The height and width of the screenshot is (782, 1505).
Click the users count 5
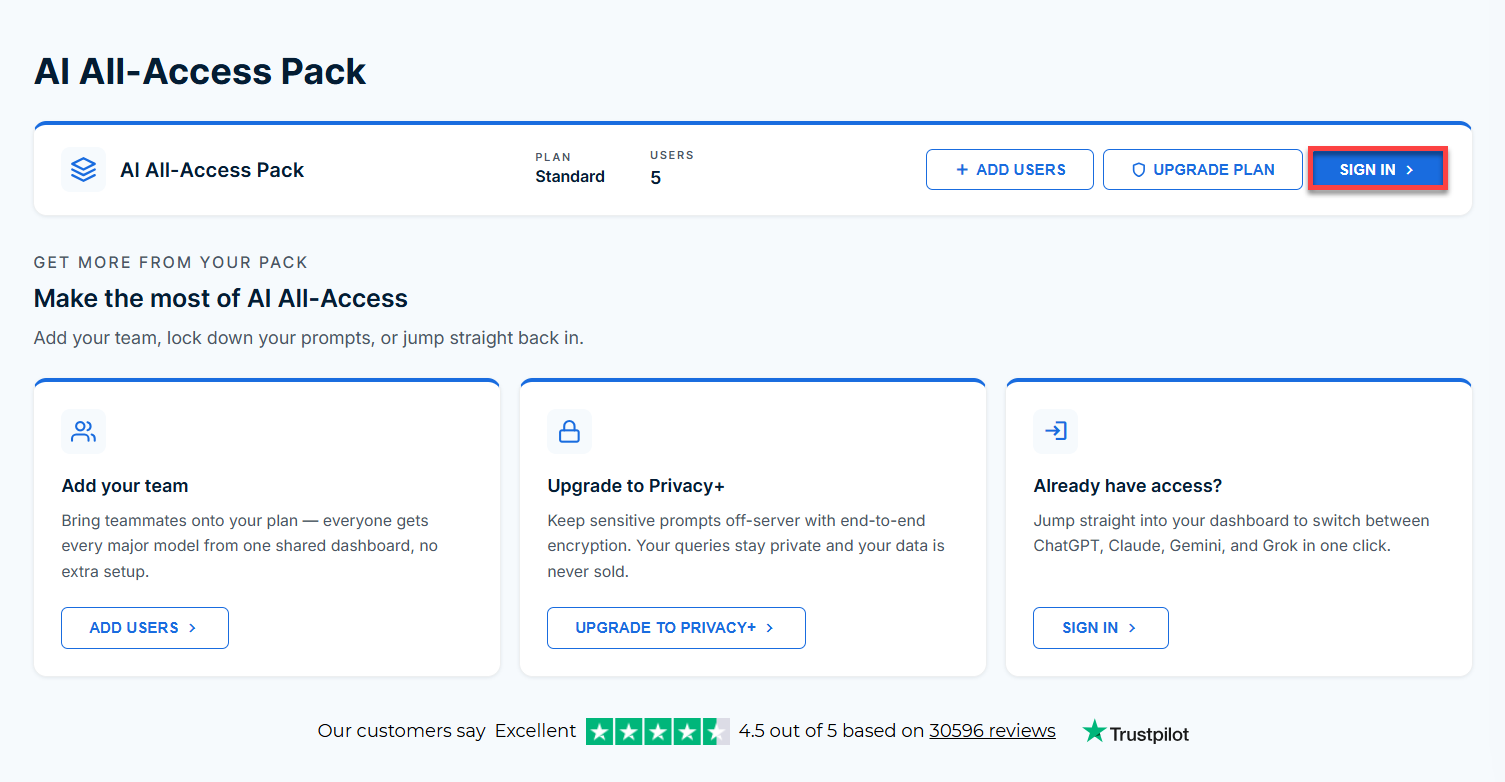pos(656,178)
